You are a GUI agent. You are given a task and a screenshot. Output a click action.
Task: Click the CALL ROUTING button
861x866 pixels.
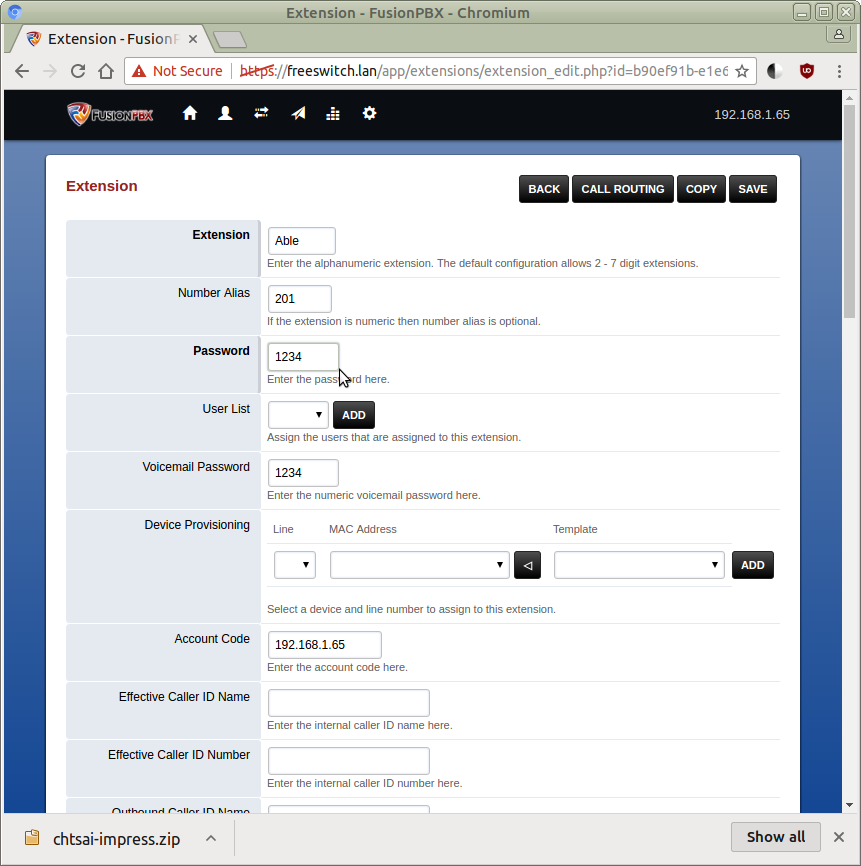point(623,189)
